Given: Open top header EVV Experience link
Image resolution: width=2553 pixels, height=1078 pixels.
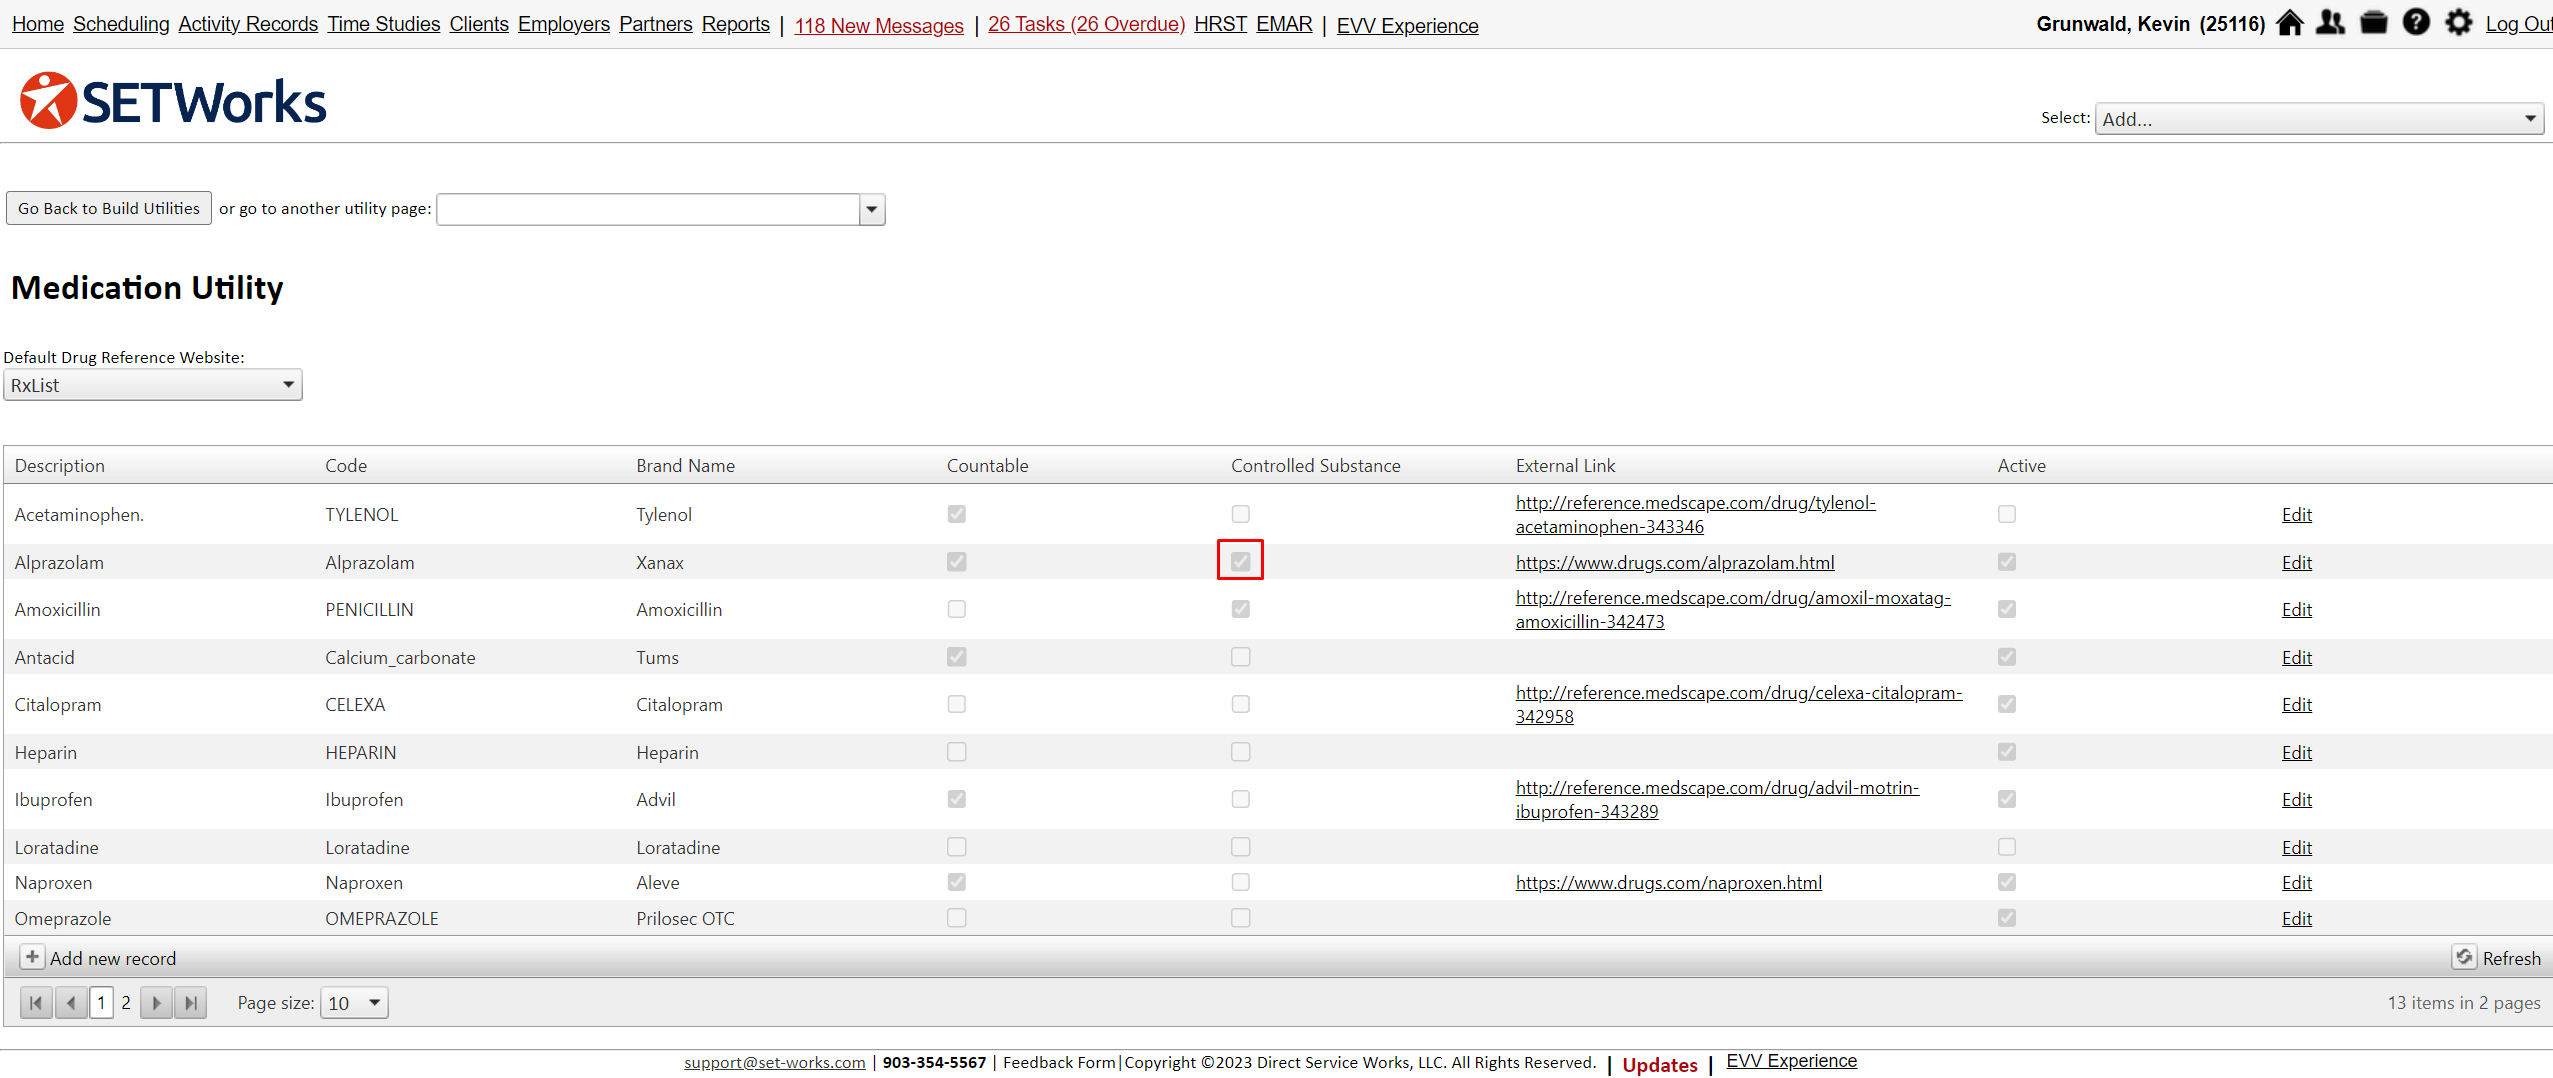Looking at the screenshot, I should pos(1408,25).
